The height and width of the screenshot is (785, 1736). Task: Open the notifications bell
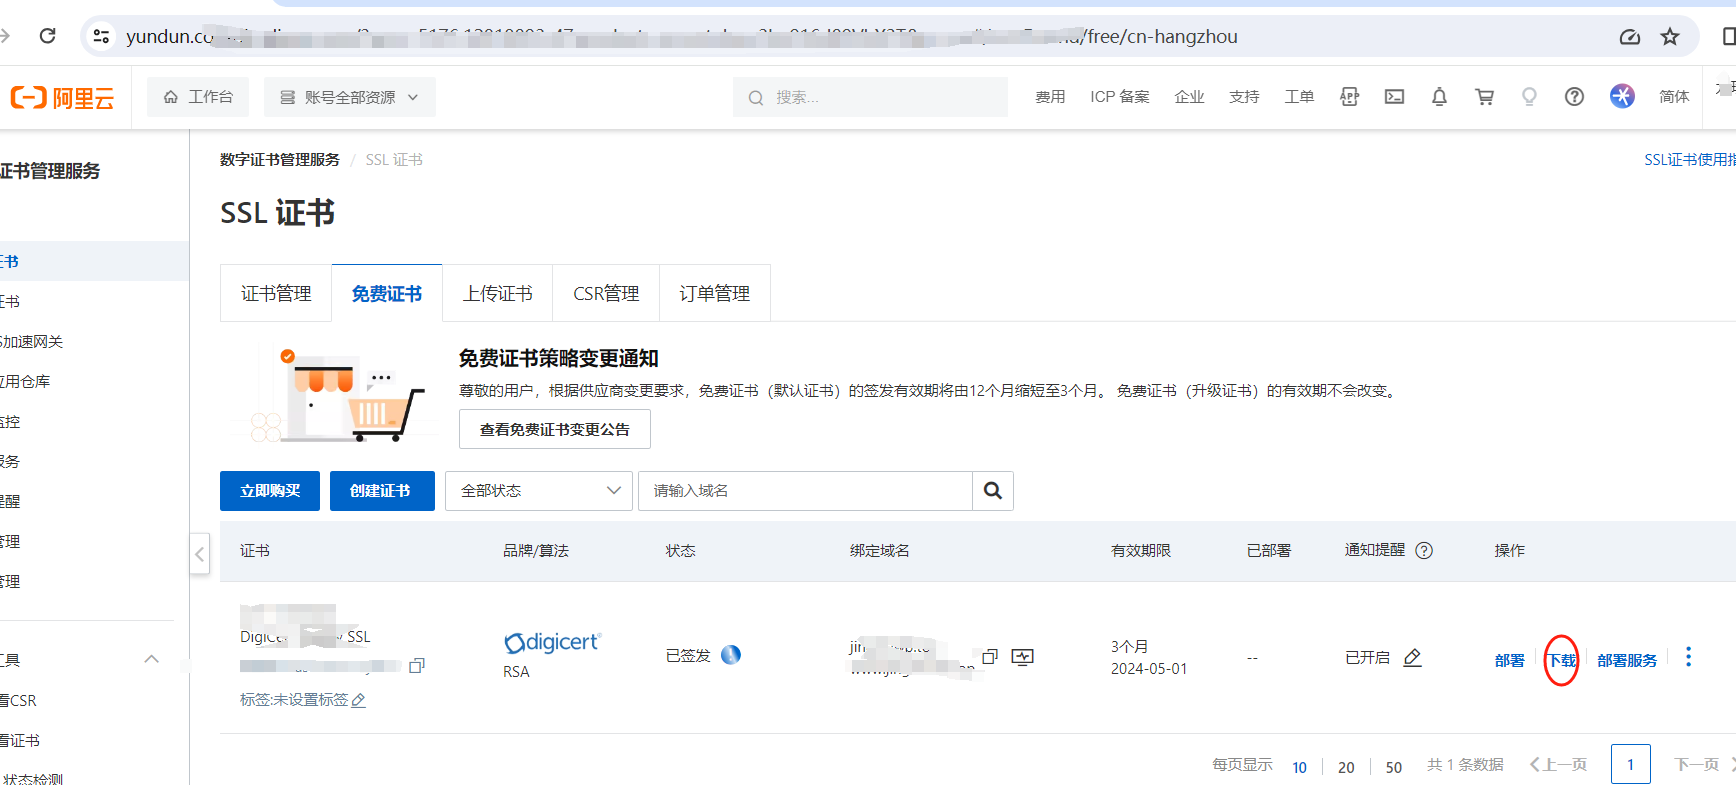1440,97
